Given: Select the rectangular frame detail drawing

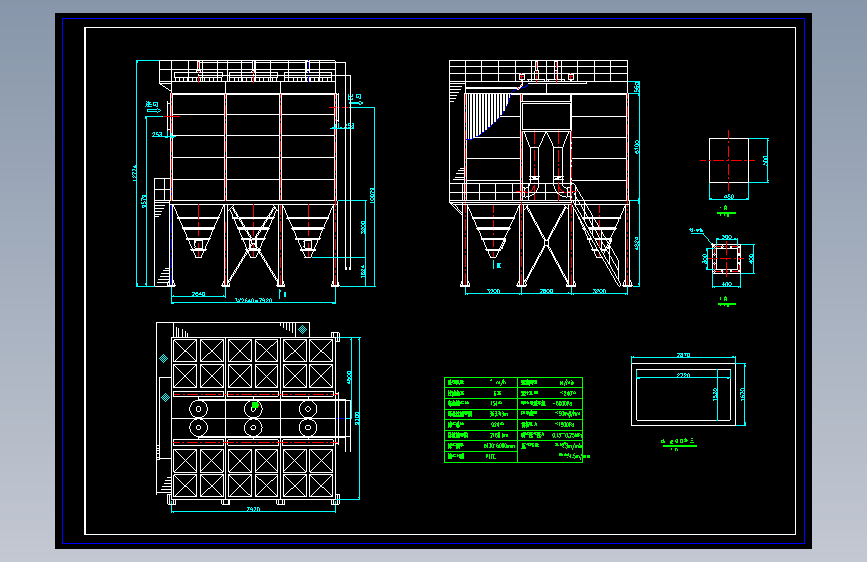Looking at the screenshot, I should (x=683, y=394).
